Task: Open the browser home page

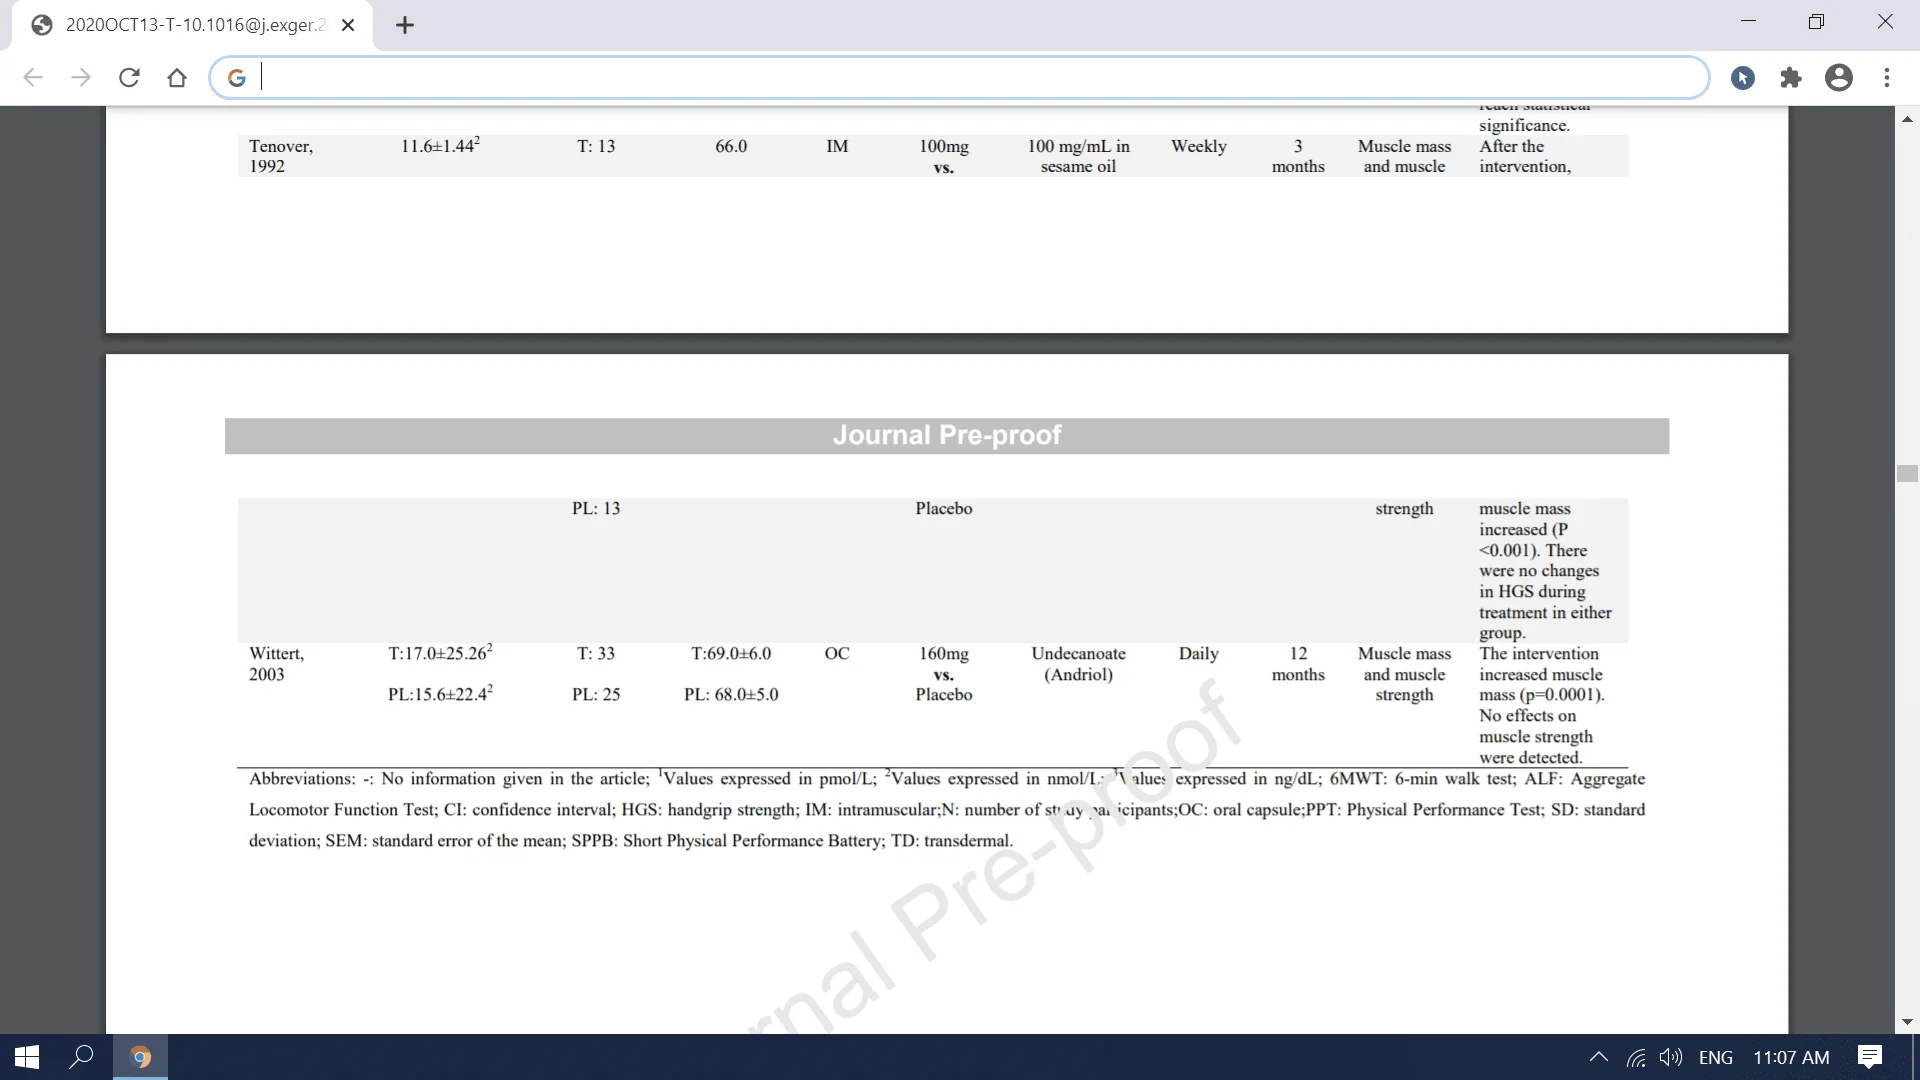Action: [x=177, y=78]
